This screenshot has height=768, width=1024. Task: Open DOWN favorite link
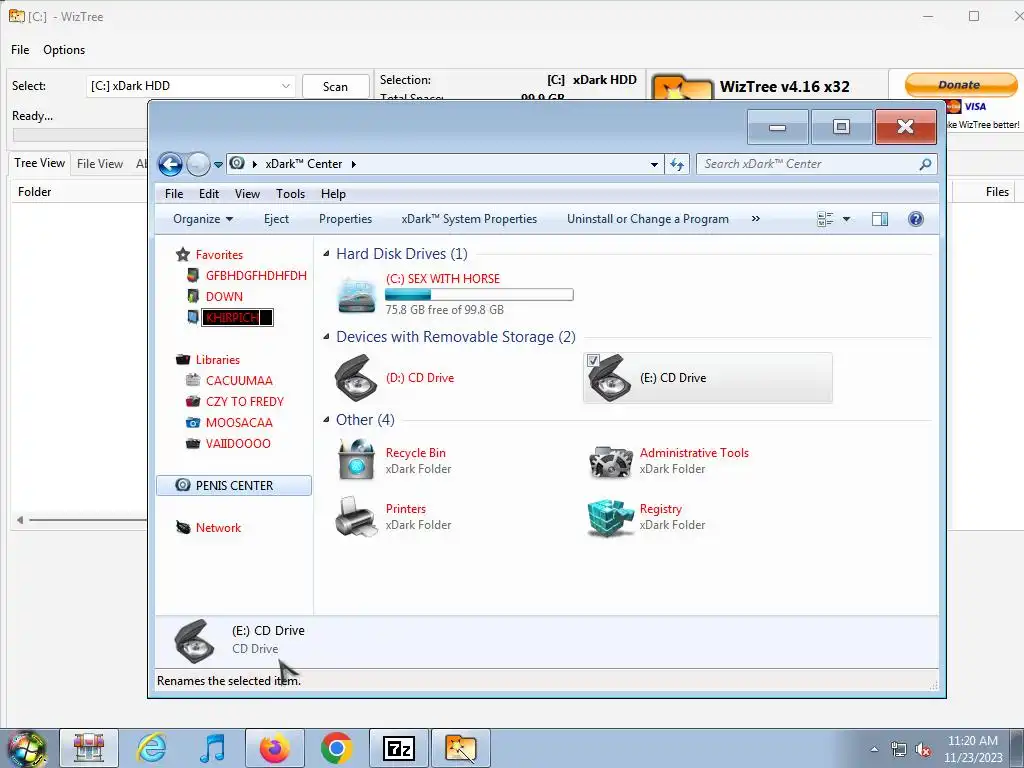click(x=224, y=296)
